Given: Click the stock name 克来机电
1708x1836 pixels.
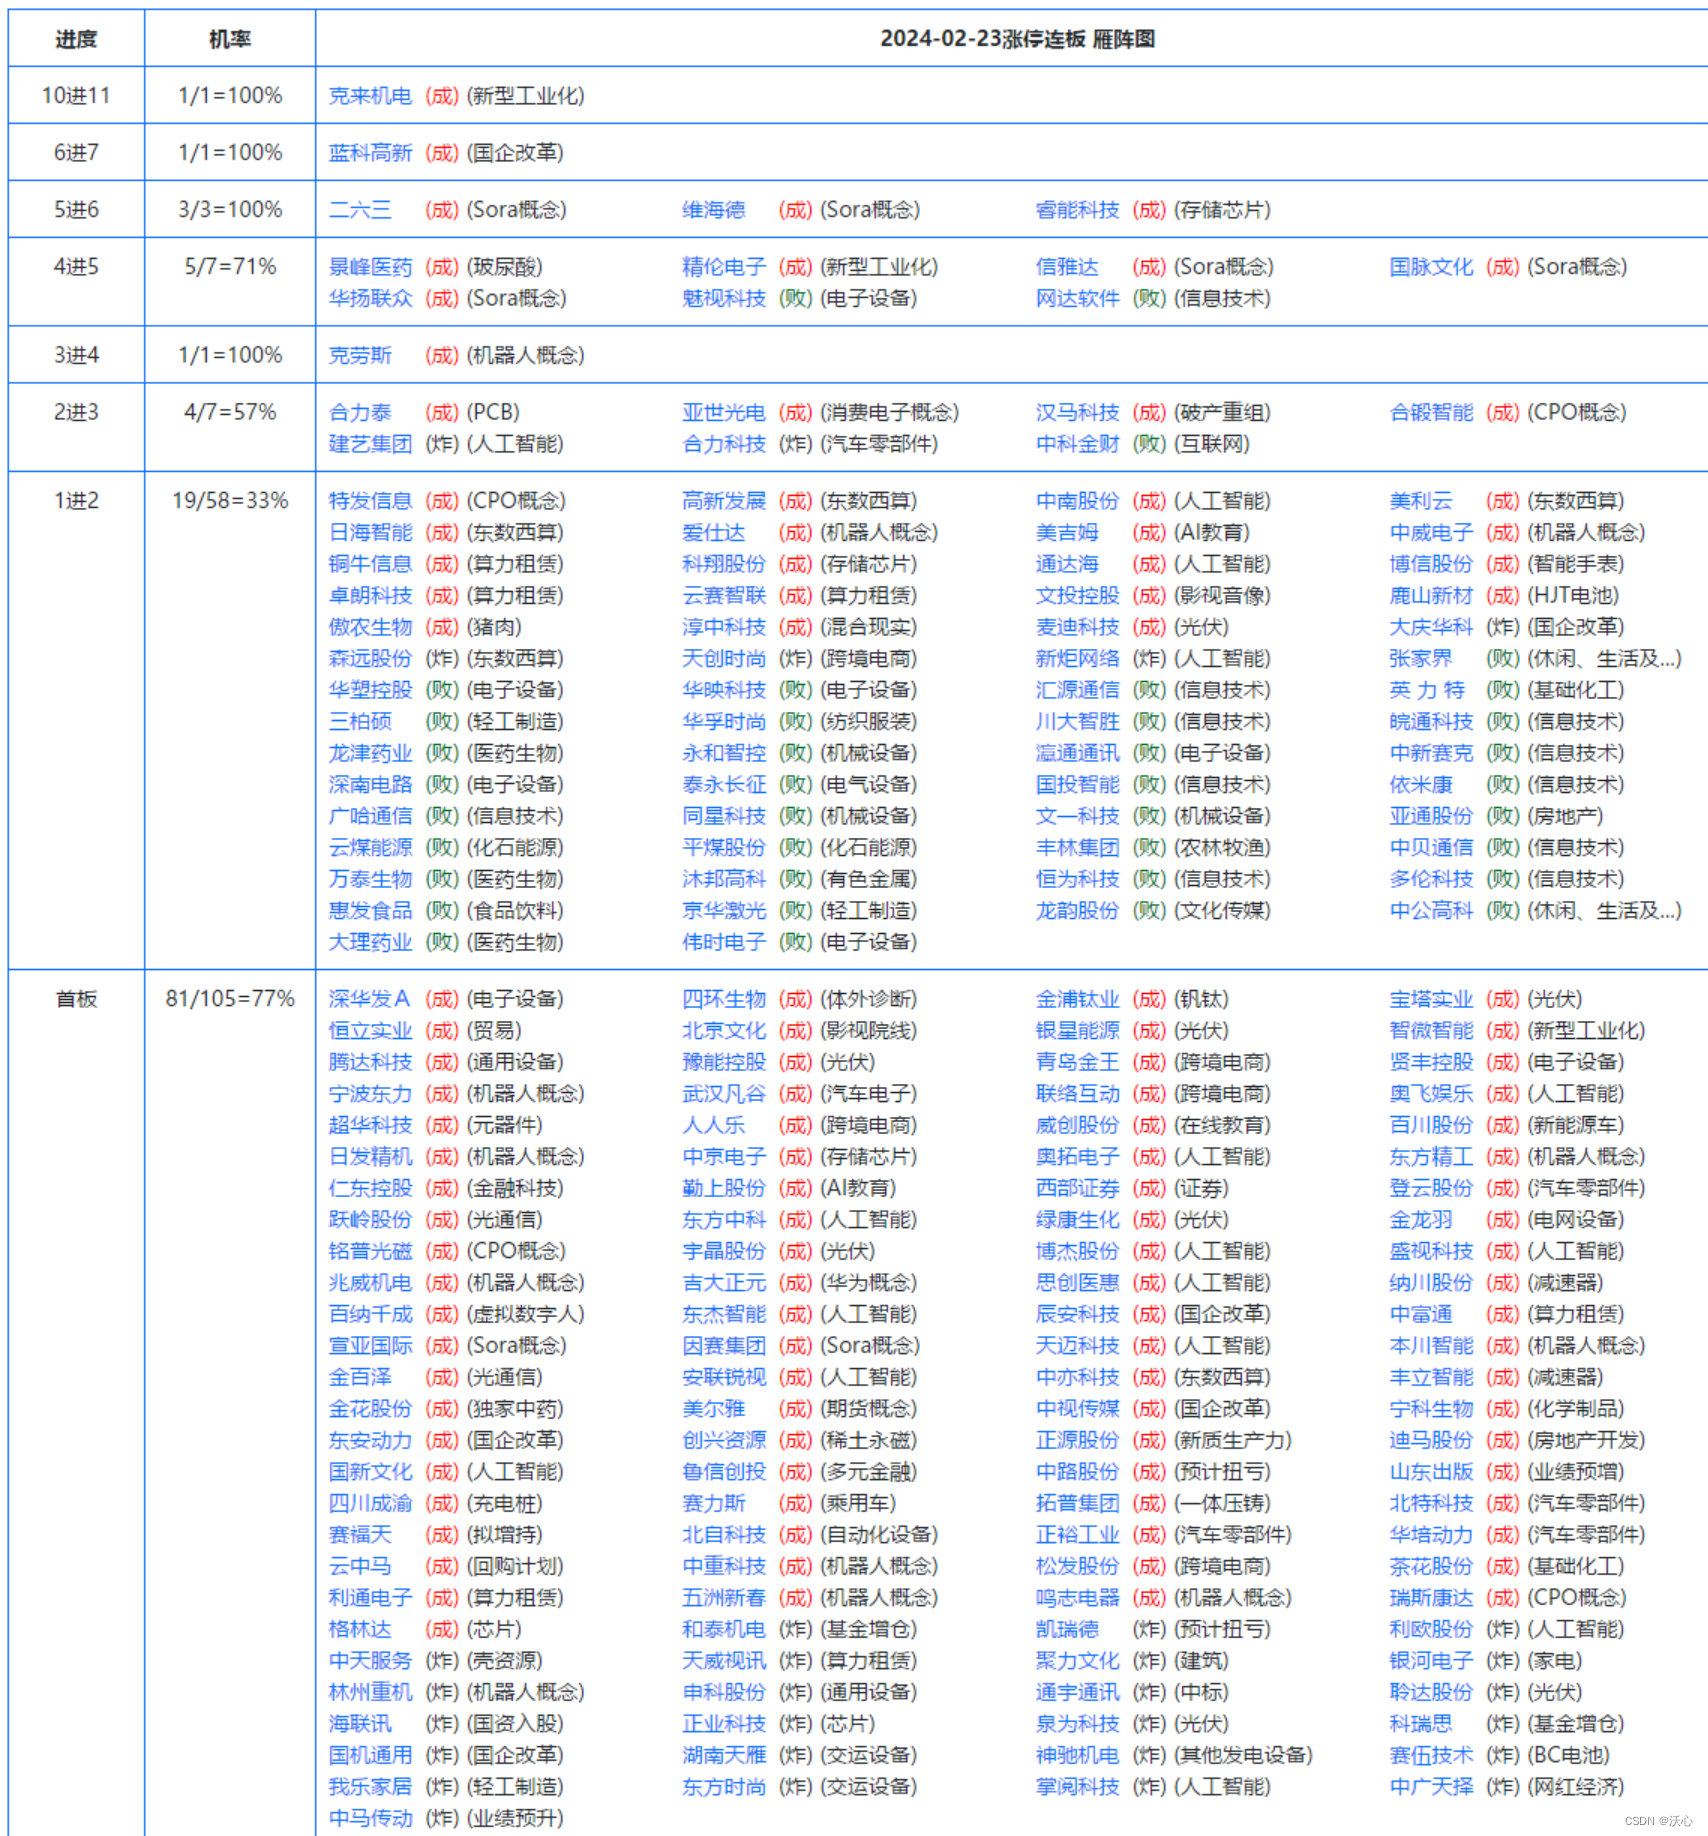Looking at the screenshot, I should [370, 96].
